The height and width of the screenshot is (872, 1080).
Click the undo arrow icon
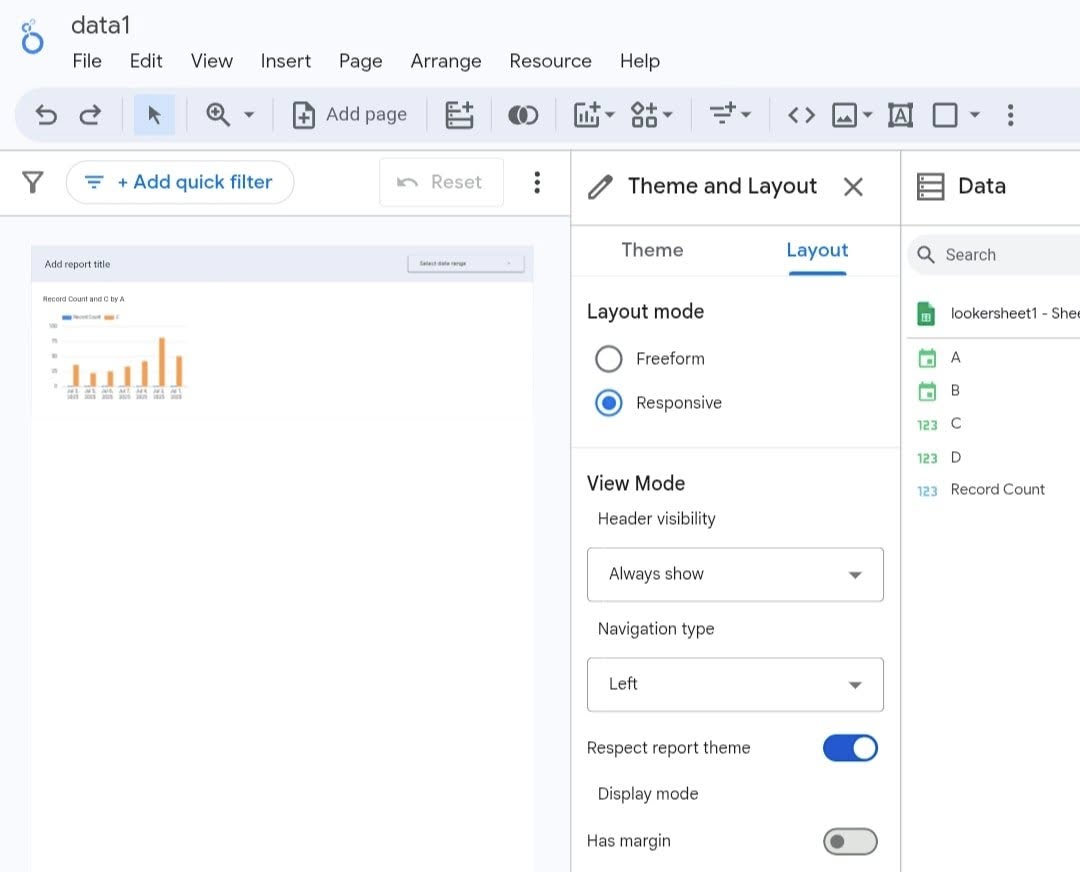[x=46, y=115]
